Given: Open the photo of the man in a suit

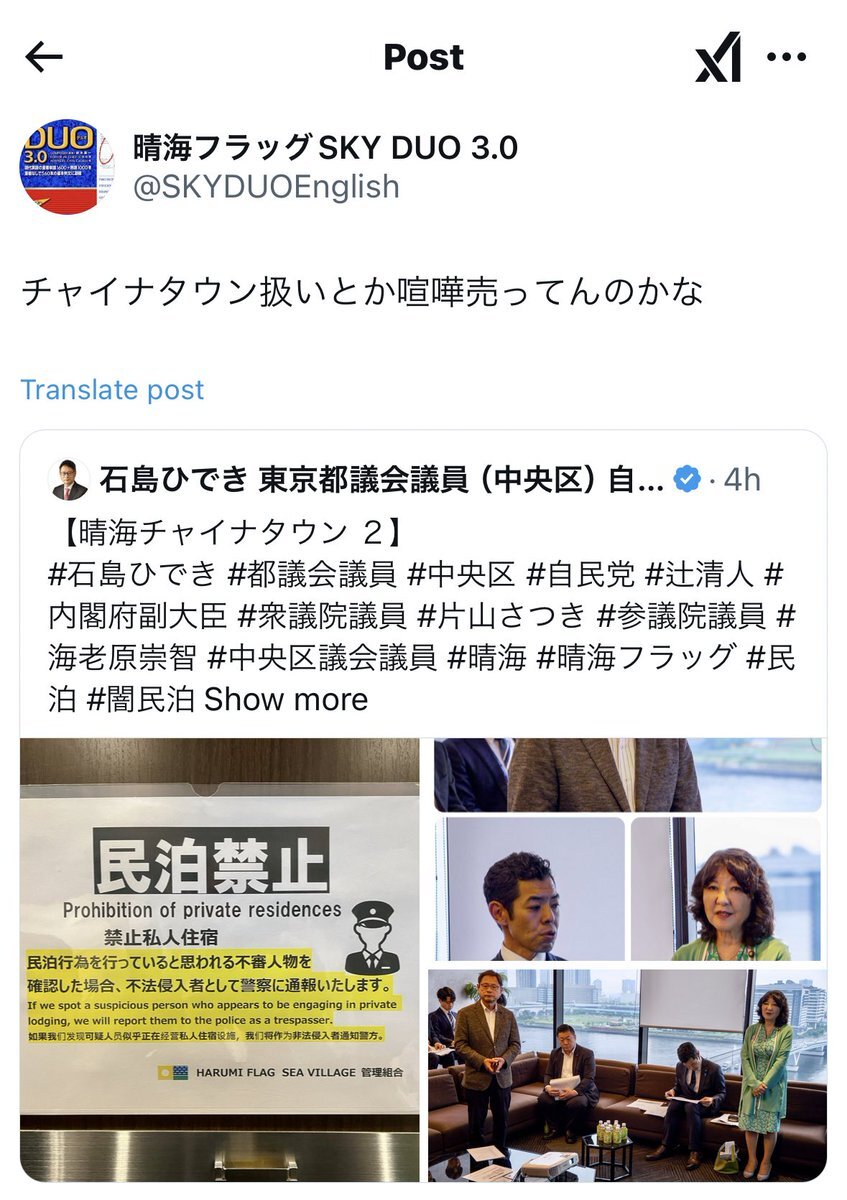Looking at the screenshot, I should [530, 889].
